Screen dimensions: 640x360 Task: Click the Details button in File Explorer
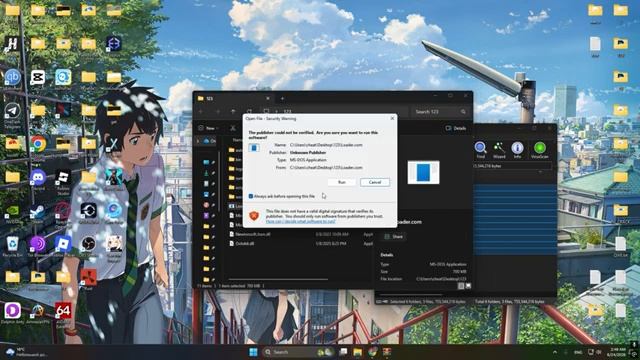pyautogui.click(x=456, y=128)
